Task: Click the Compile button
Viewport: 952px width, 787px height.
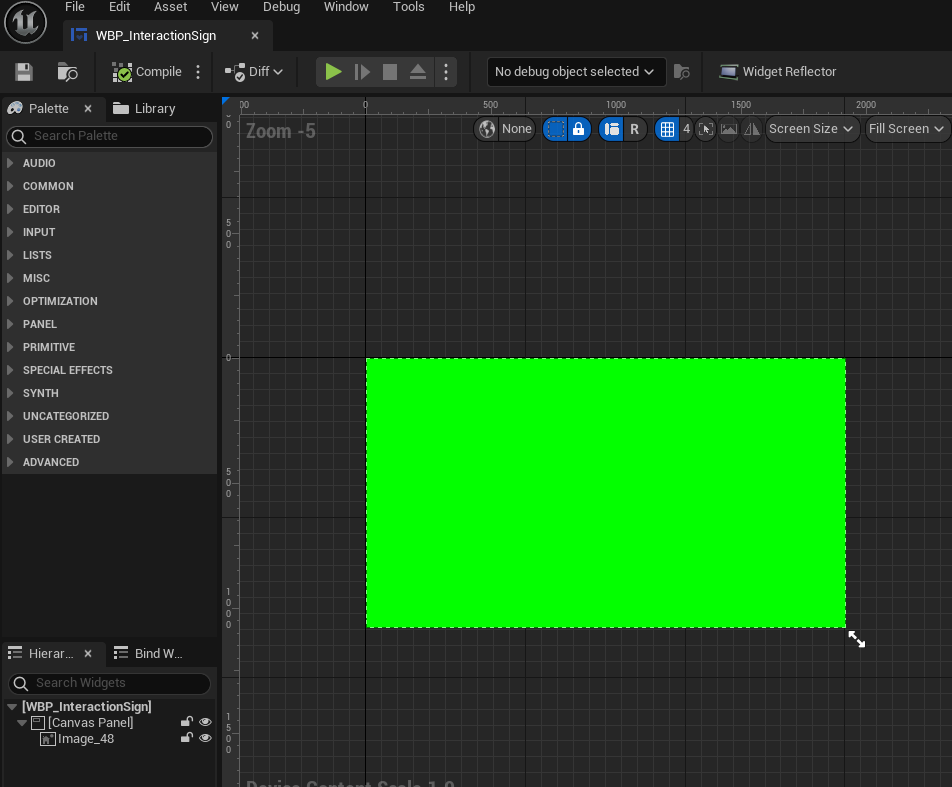Action: tap(147, 72)
